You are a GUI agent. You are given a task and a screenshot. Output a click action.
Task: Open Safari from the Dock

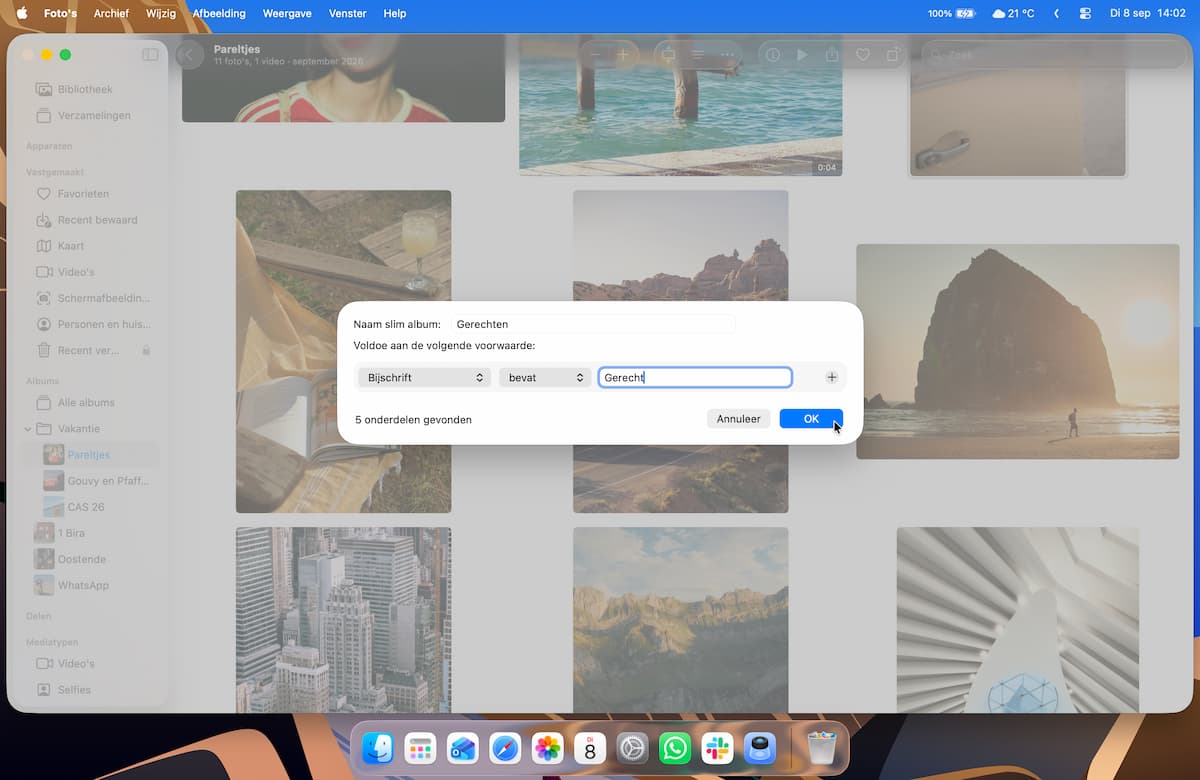tap(505, 748)
